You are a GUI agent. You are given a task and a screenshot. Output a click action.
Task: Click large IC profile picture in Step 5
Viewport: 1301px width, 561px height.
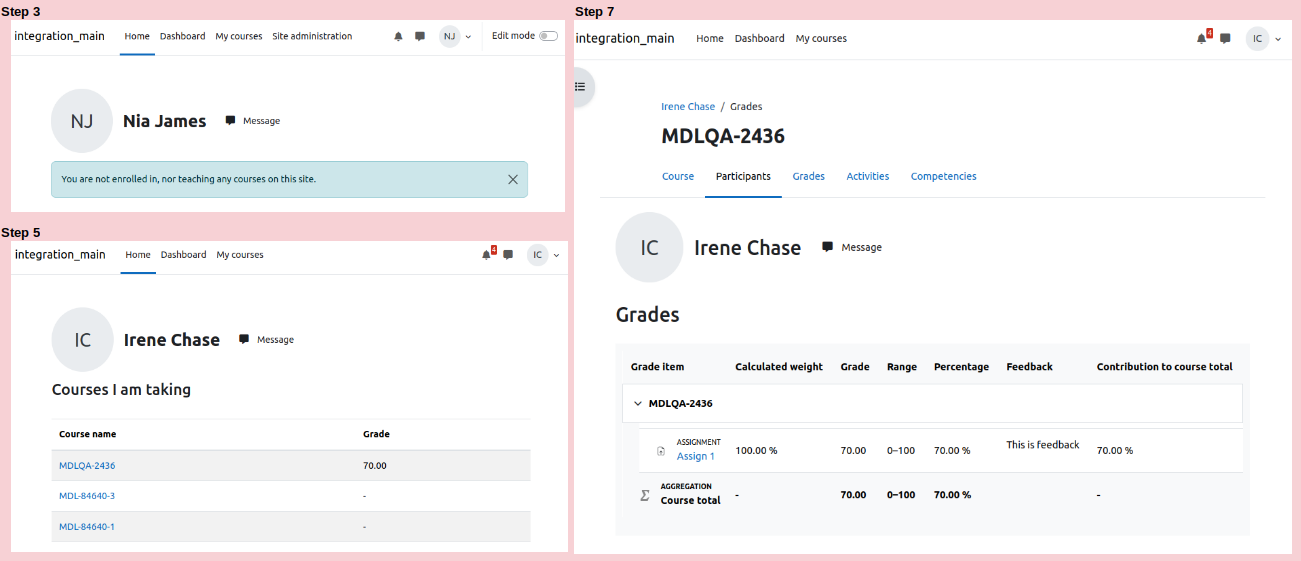[x=83, y=340]
